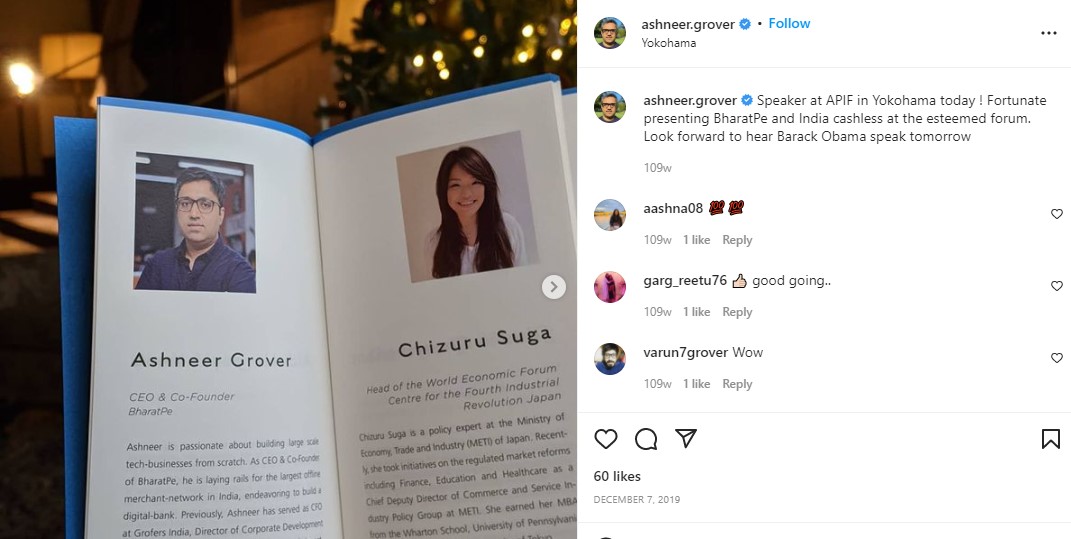The image size is (1071, 539).
Task: Save post with bookmark icon
Action: pos(1051,439)
